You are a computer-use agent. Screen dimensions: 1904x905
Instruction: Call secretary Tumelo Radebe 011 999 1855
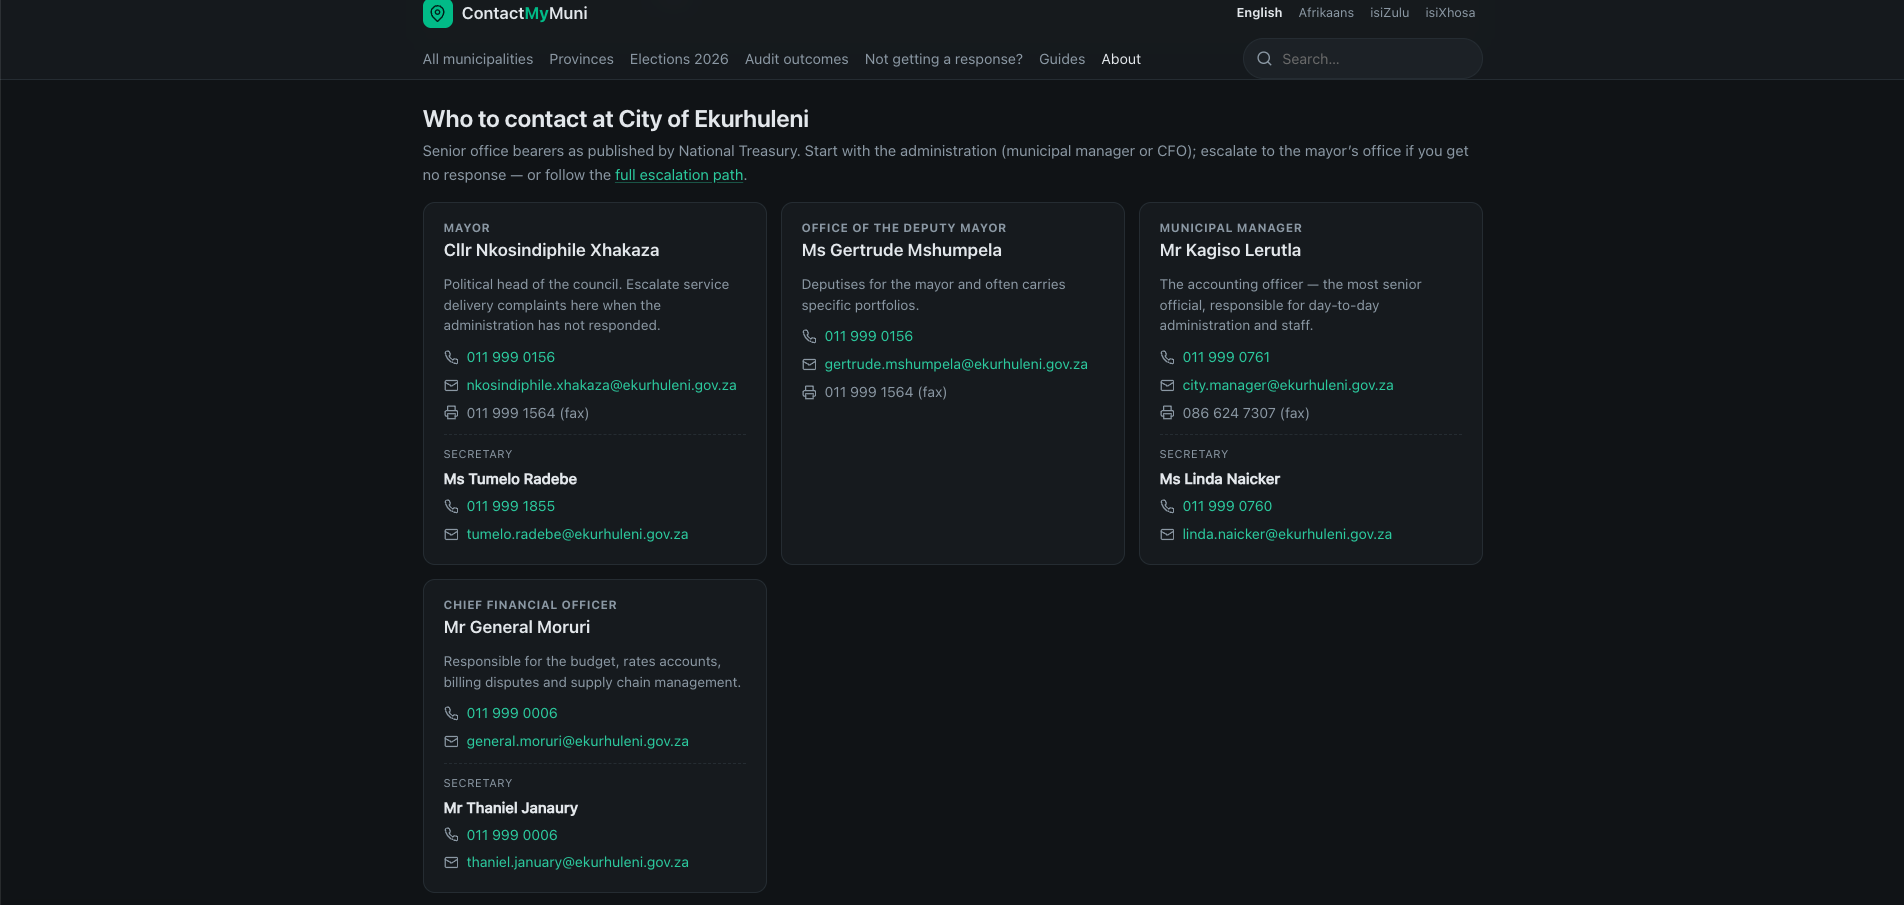point(510,506)
